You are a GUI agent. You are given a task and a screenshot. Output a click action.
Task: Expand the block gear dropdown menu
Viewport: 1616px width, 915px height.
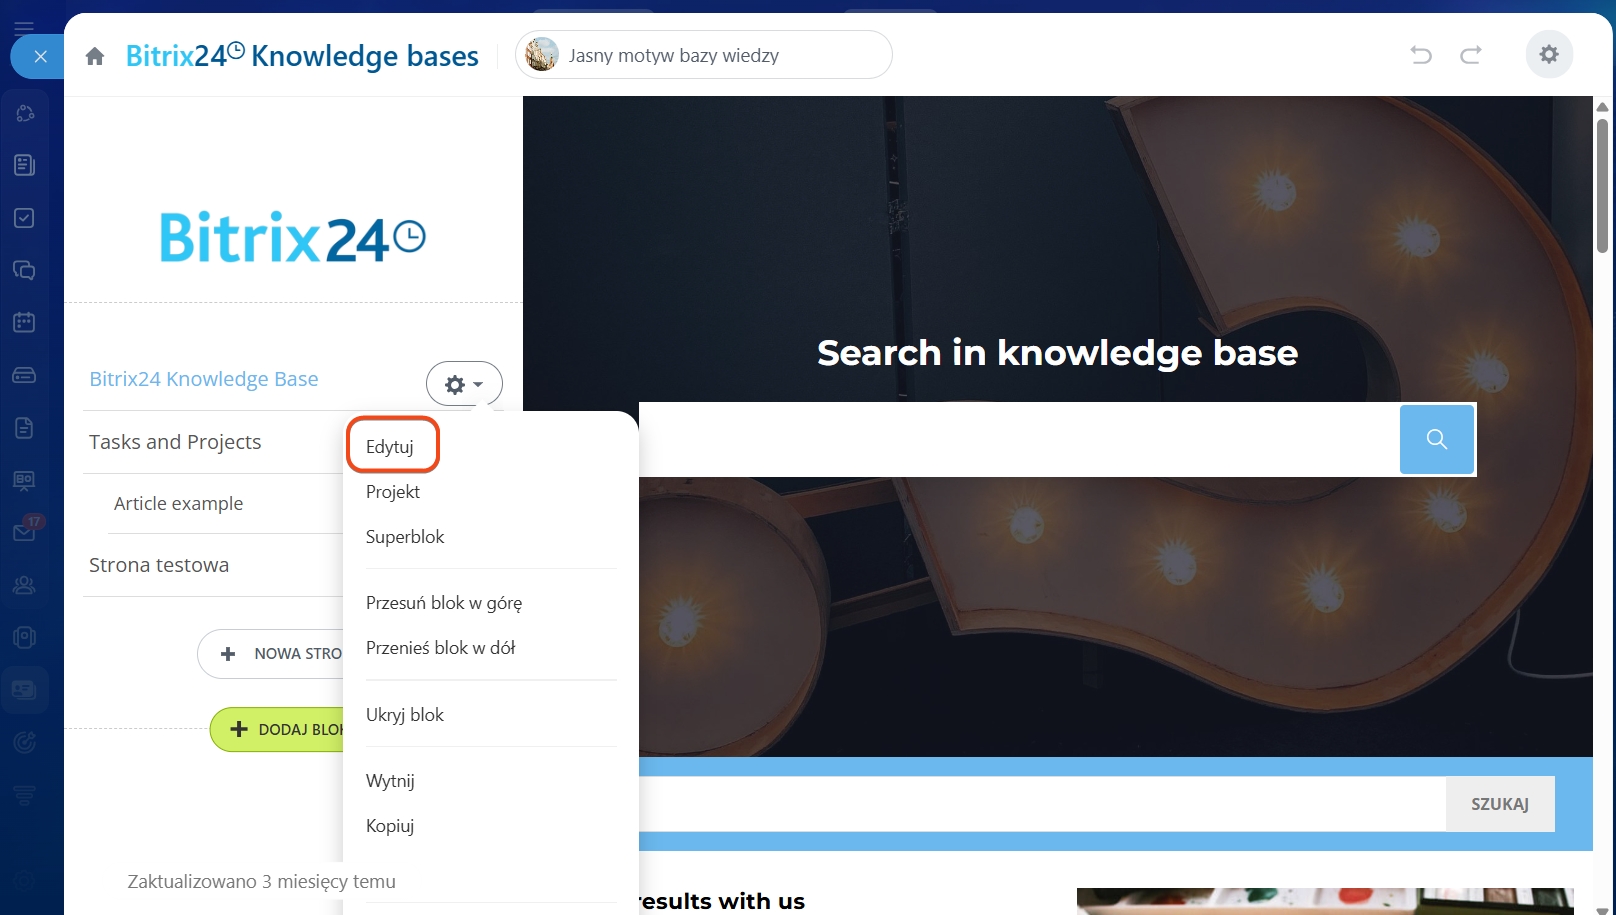click(464, 385)
